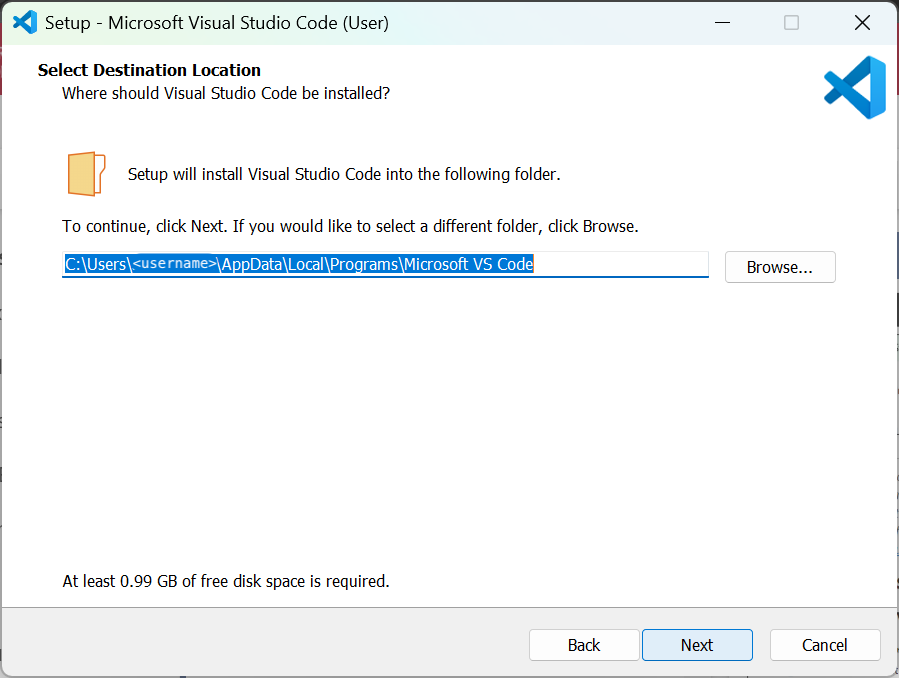Click 'Where should Visual Studio Code be installed?' text
This screenshot has height=678, width=899.
point(226,93)
